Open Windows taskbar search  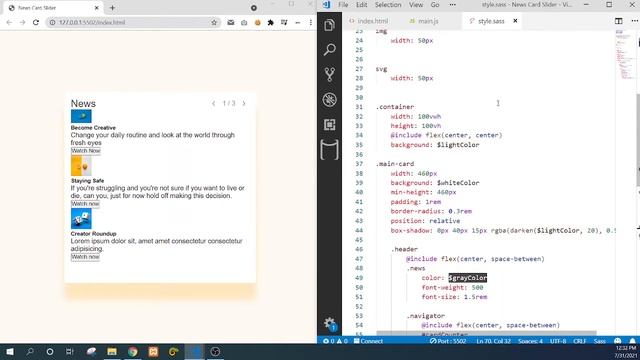[x=30, y=351]
